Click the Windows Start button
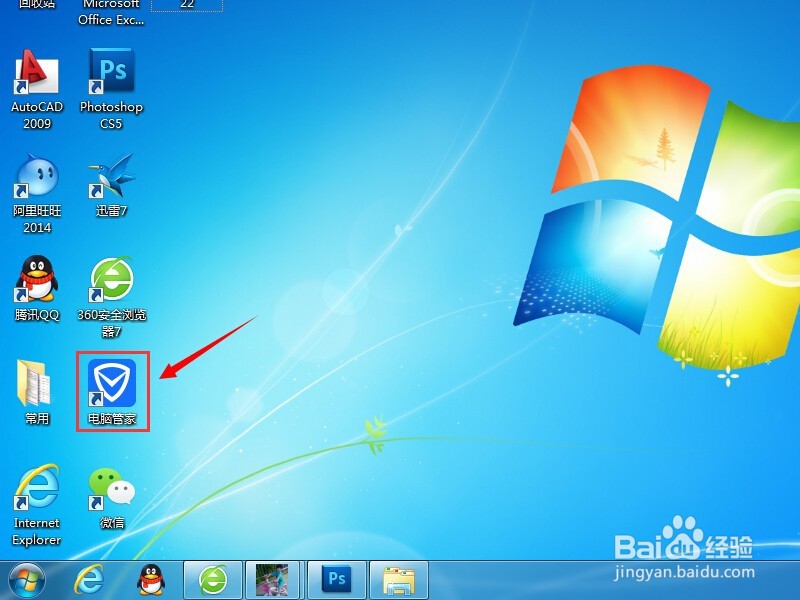This screenshot has height=600, width=800. coord(27,581)
